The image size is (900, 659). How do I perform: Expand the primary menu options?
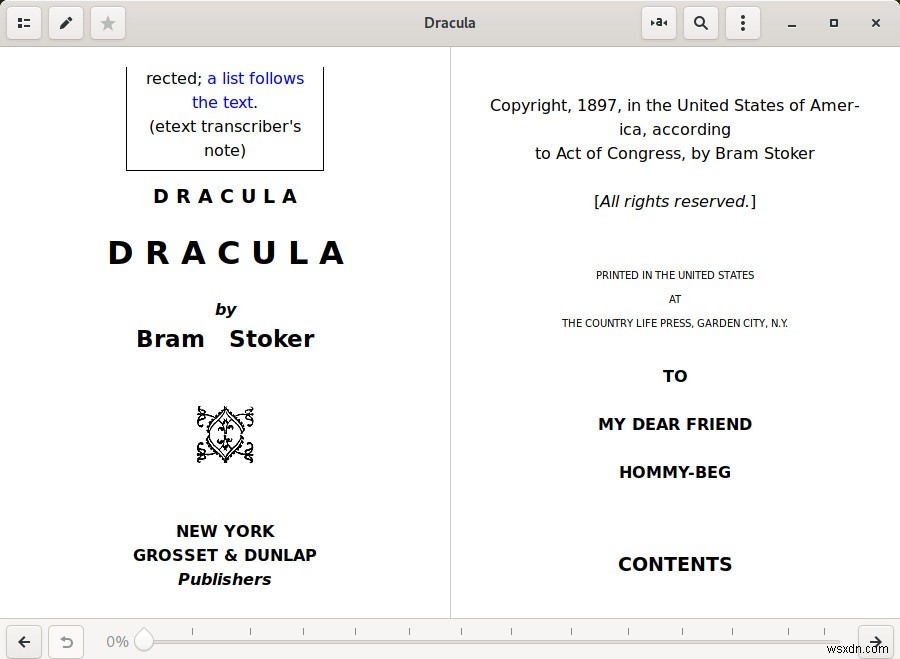742,23
